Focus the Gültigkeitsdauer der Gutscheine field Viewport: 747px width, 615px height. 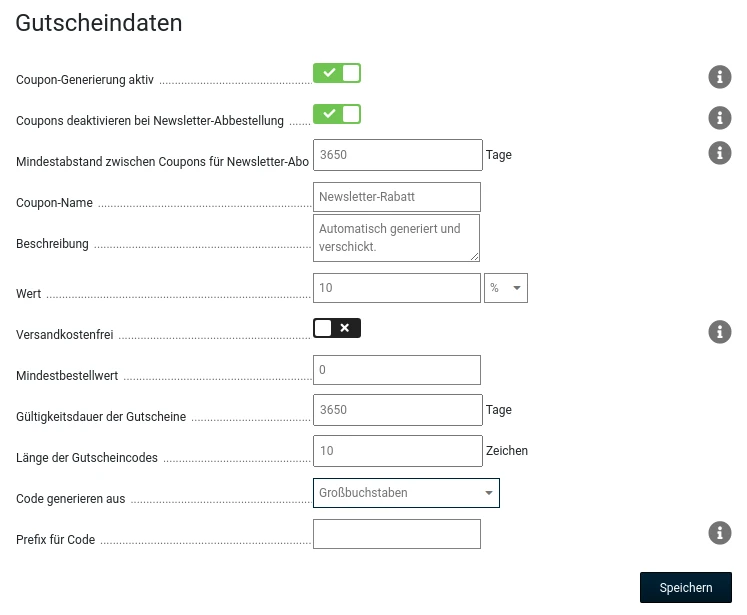[x=398, y=410]
